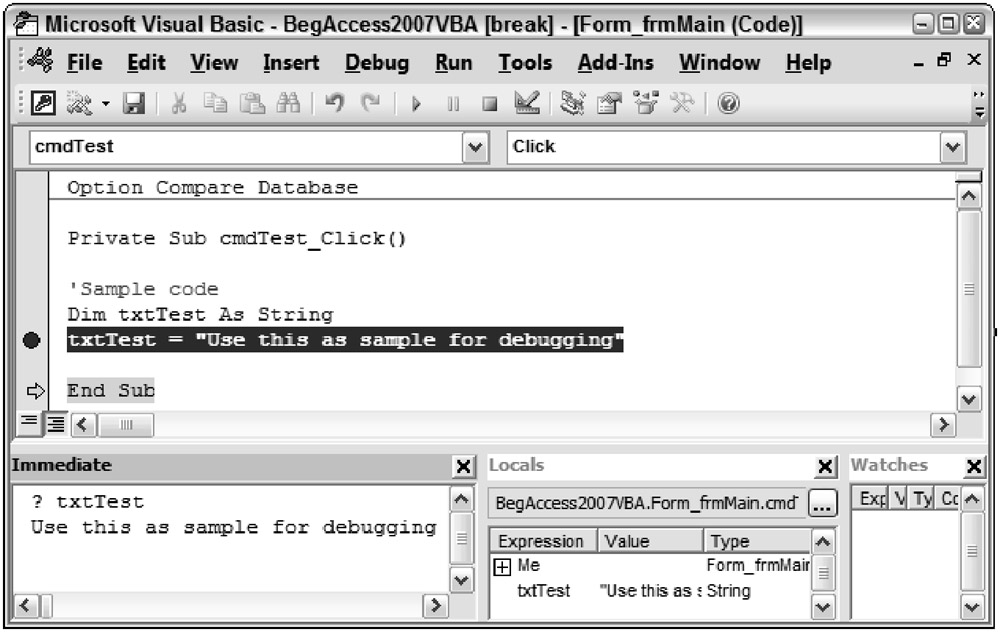Toggle the breakpoint dot in margin
This screenshot has height=632, width=1000.
(30, 341)
